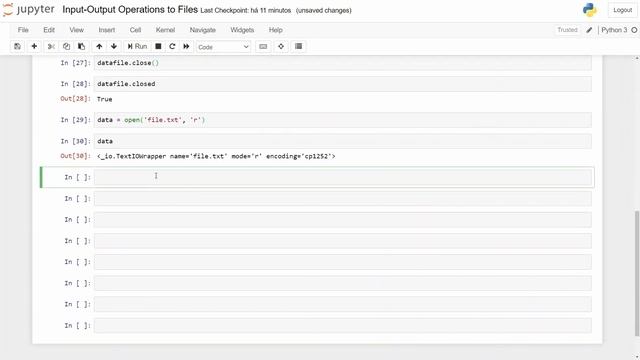Click the Trusted notebook indicator
Screen dimensions: 640x360
(567, 30)
